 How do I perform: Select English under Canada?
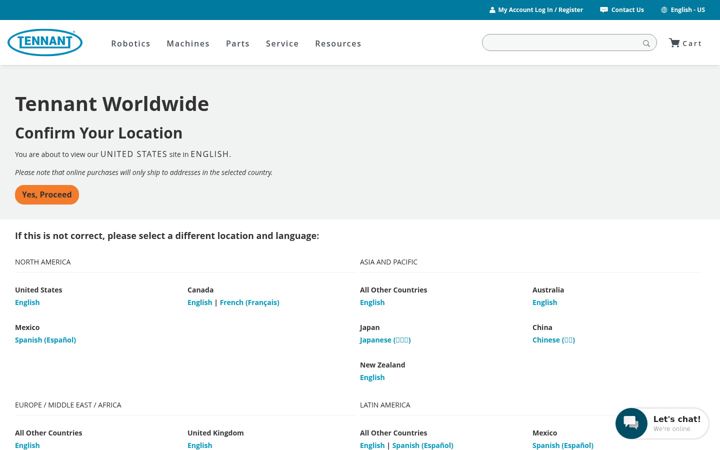coord(200,302)
